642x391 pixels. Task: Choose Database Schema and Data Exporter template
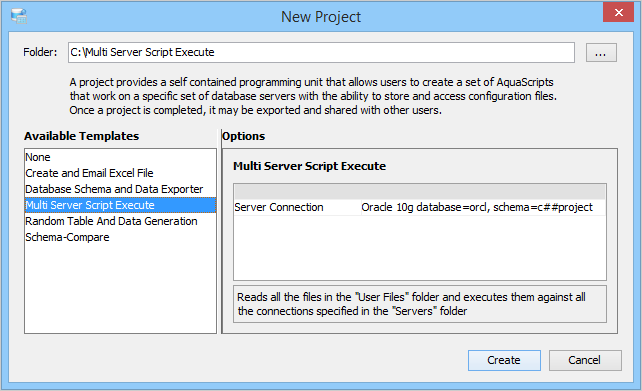tap(114, 189)
